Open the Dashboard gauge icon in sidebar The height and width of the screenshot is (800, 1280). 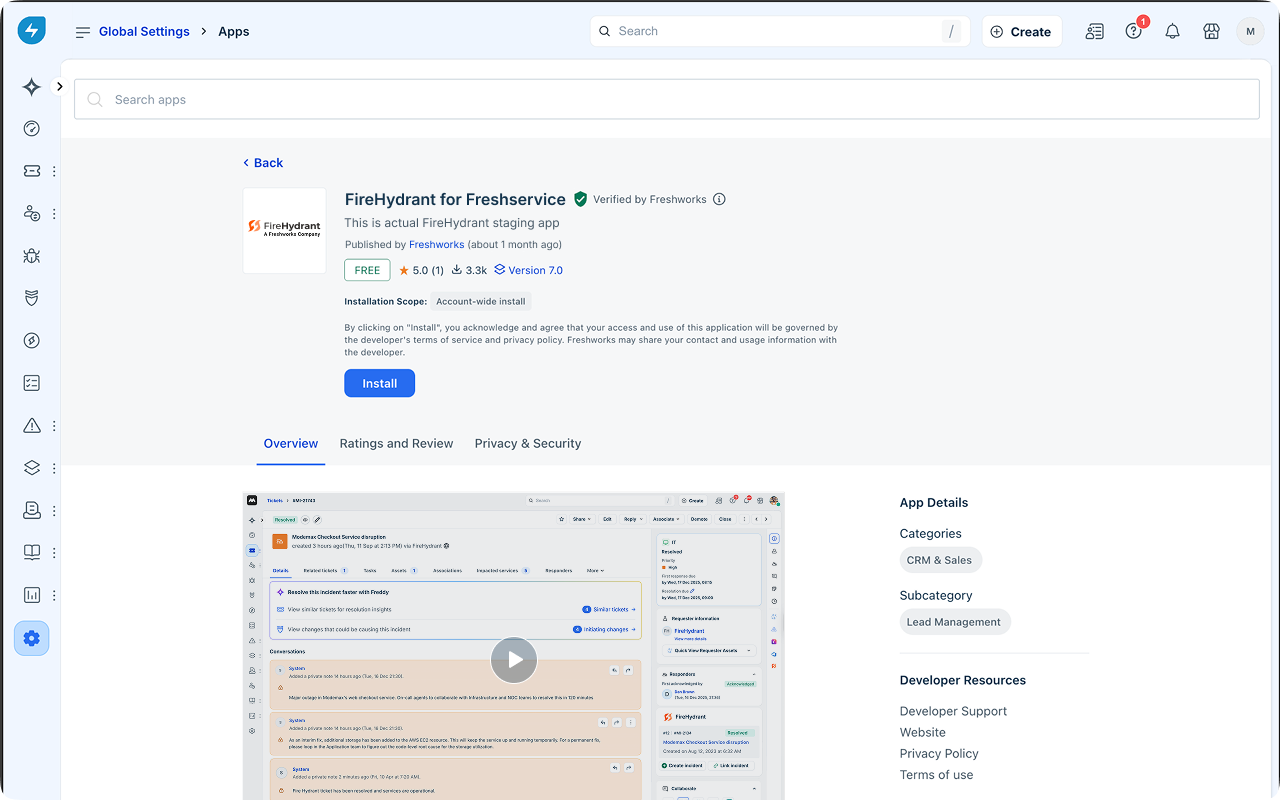point(31,129)
